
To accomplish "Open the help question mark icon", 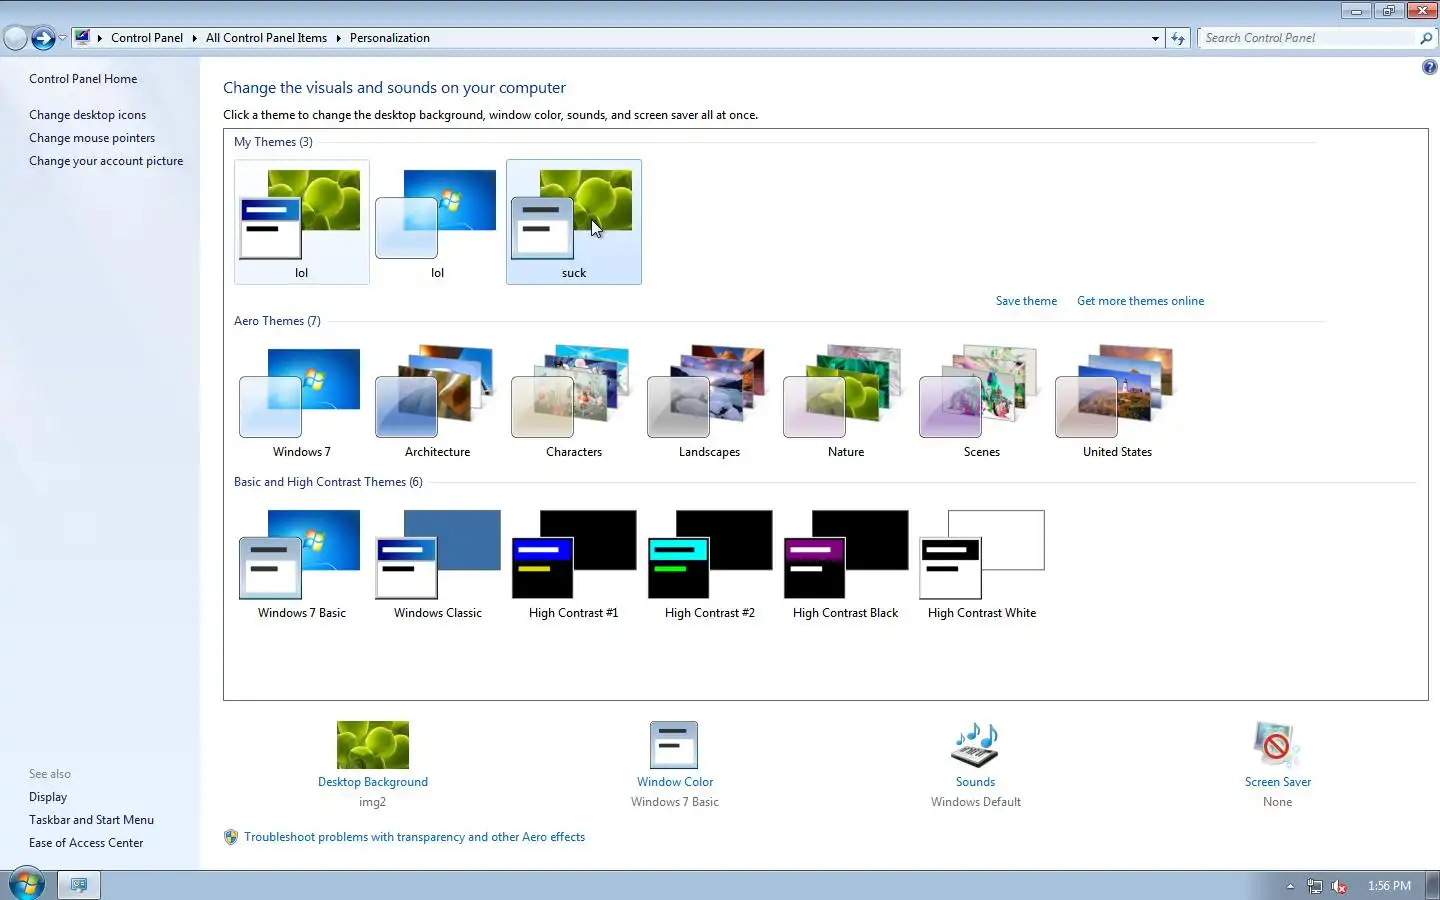I will coord(1429,67).
